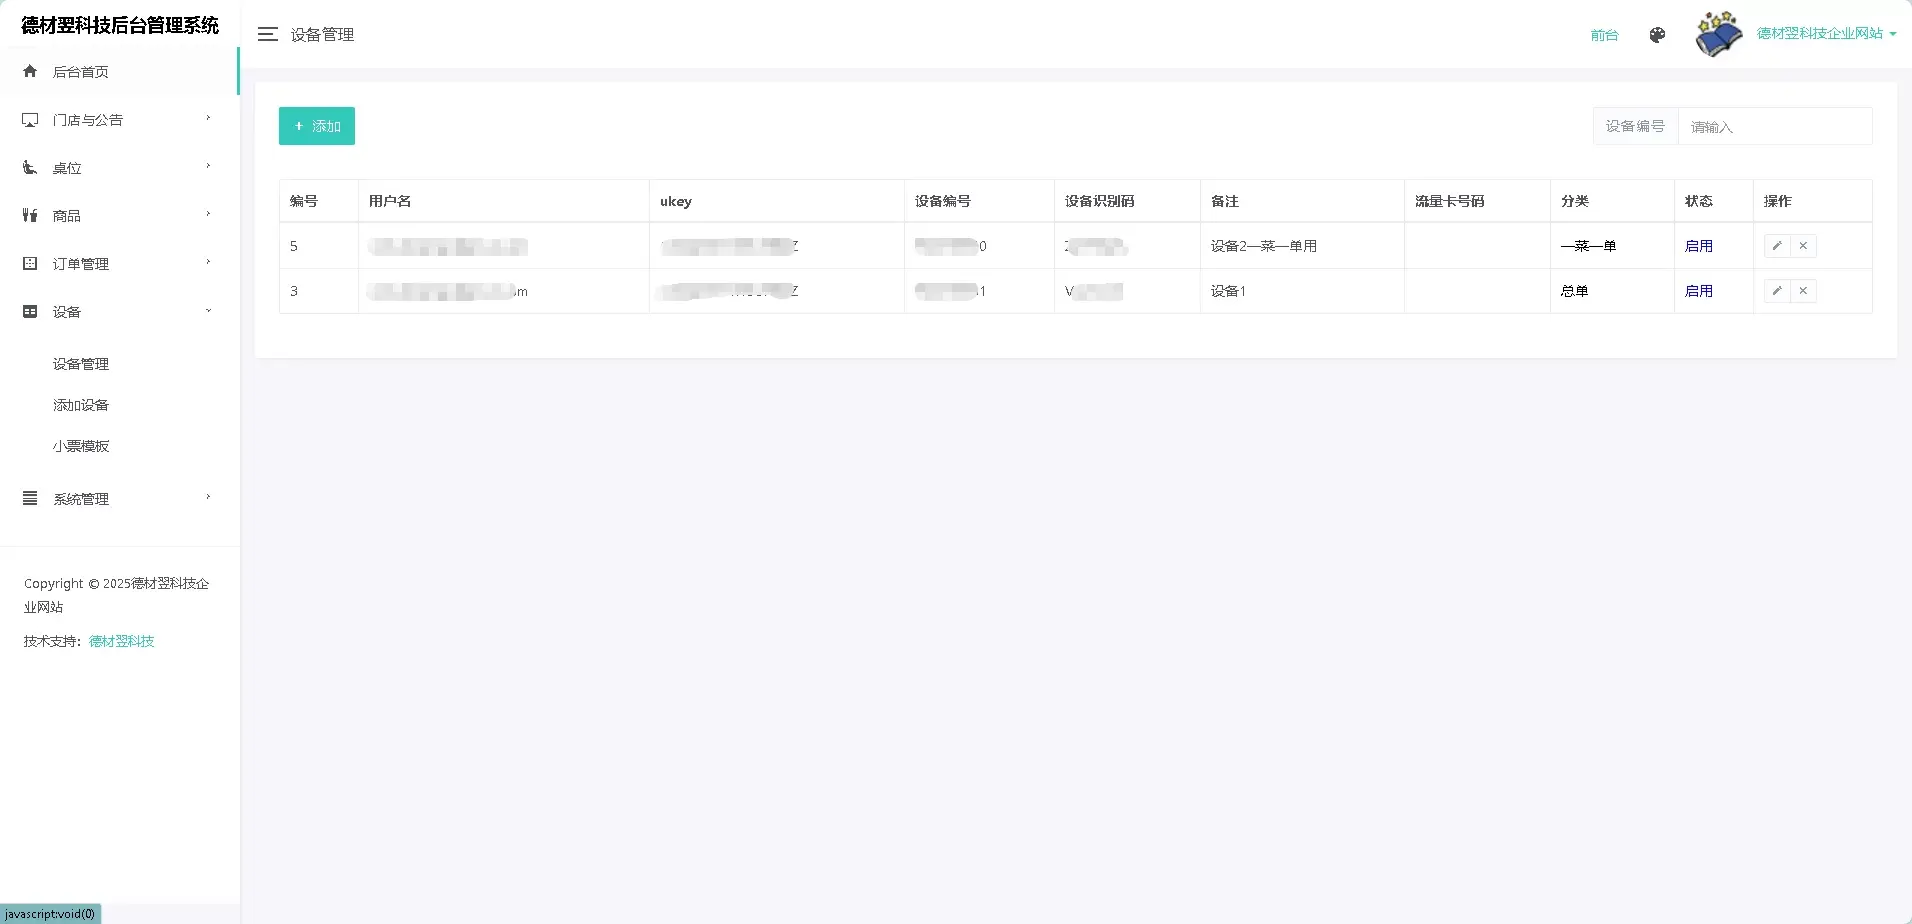The height and width of the screenshot is (924, 1912).
Task: Click the home icon beside 后台首页
Action: pyautogui.click(x=30, y=71)
